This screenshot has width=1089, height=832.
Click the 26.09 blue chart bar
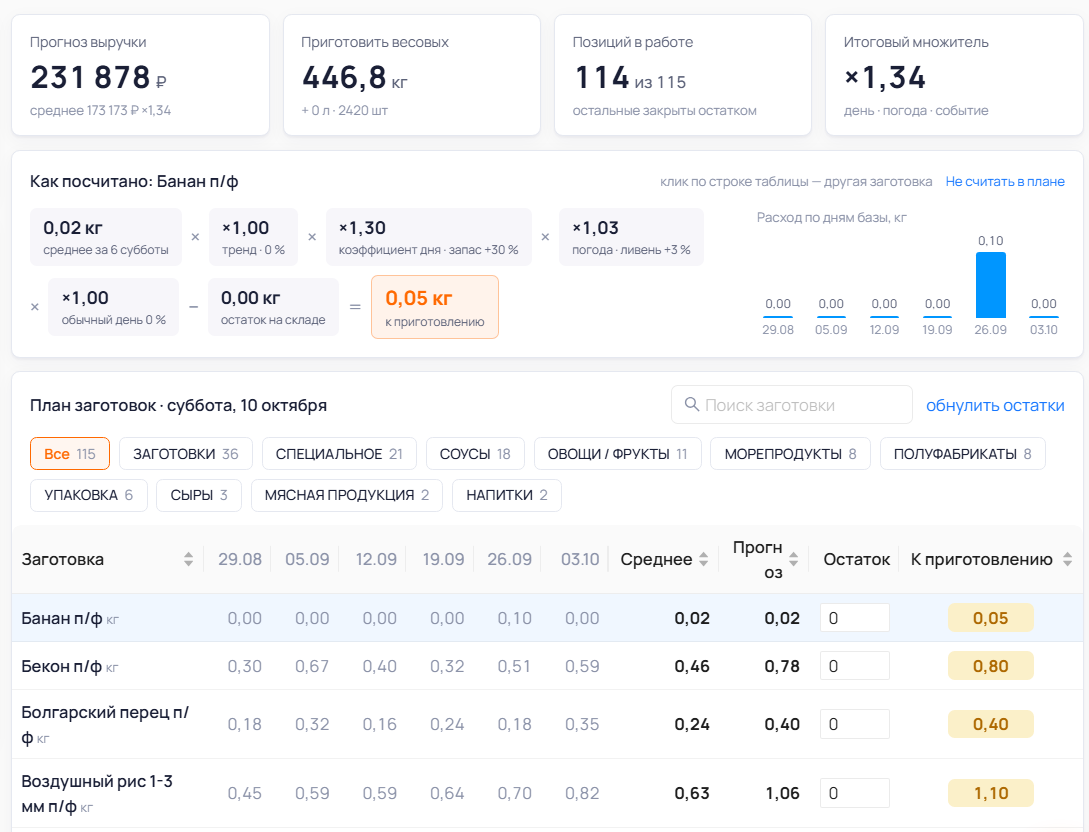(x=990, y=285)
